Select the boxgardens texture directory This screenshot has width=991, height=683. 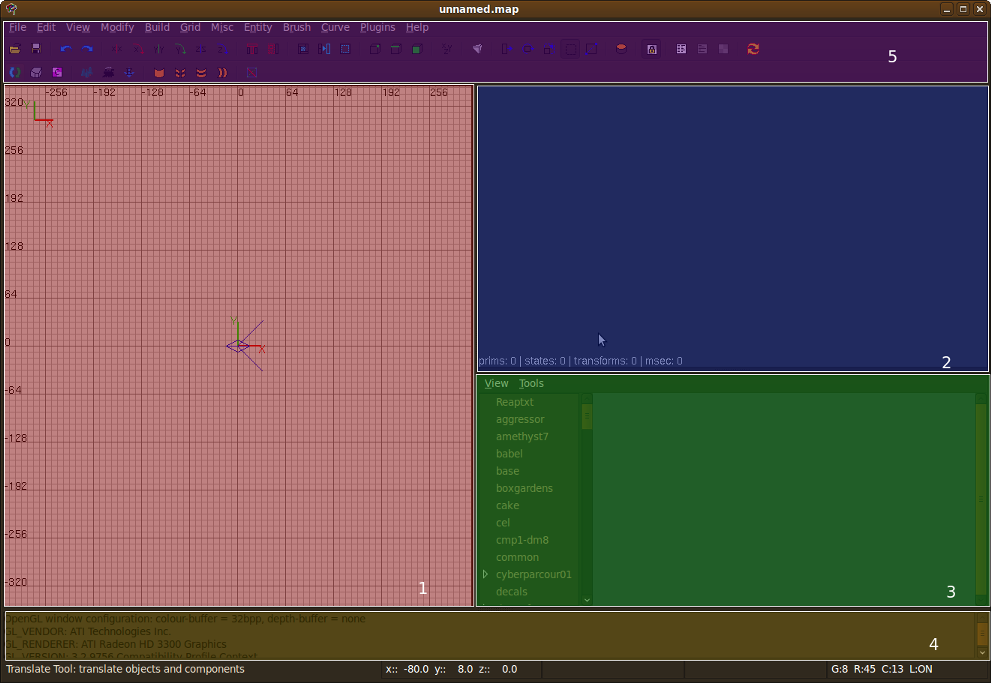[524, 489]
